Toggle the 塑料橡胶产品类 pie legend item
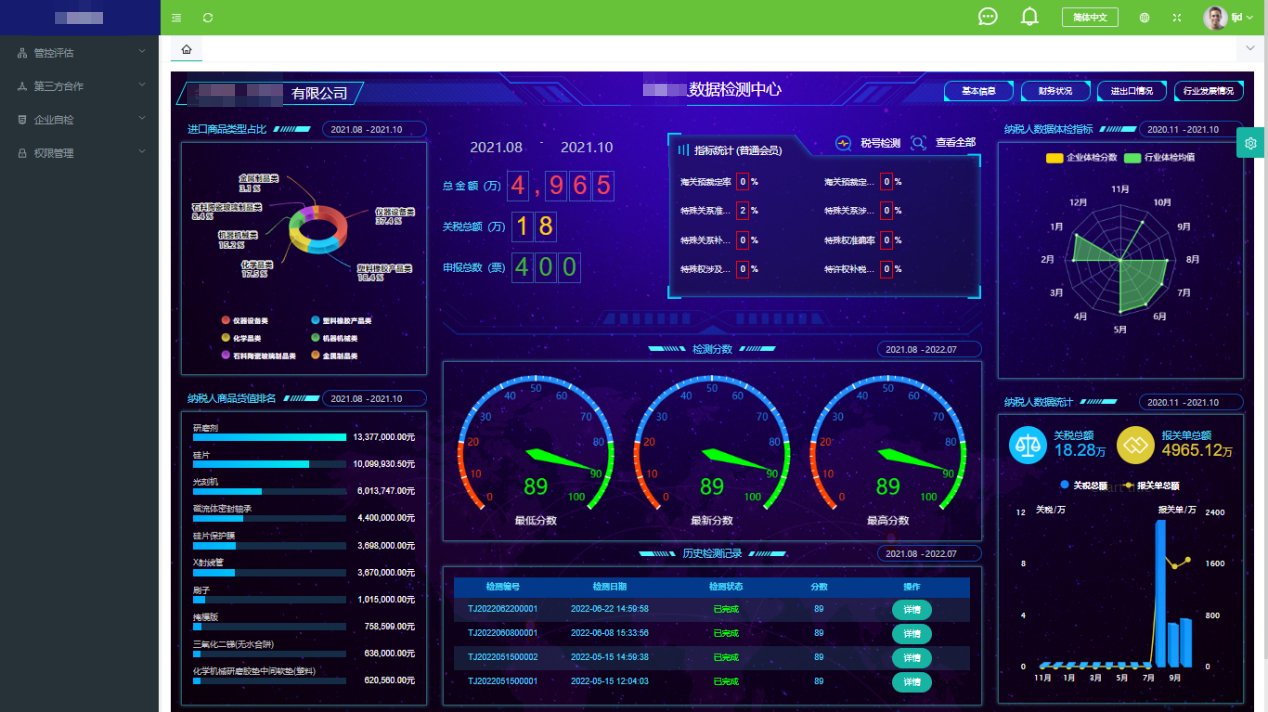This screenshot has height=712, width=1268. [x=341, y=321]
